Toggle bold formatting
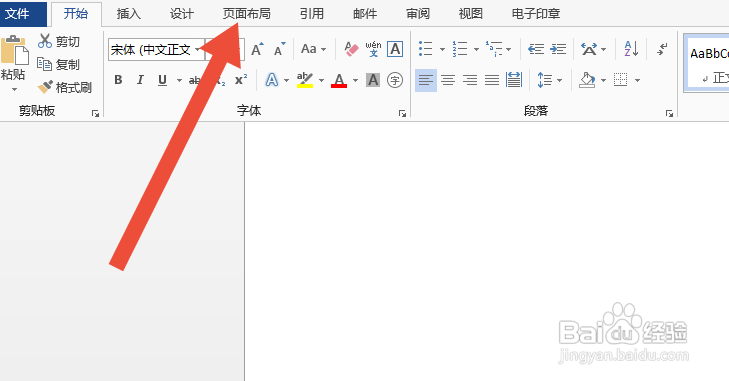This screenshot has width=729, height=381. click(x=118, y=80)
